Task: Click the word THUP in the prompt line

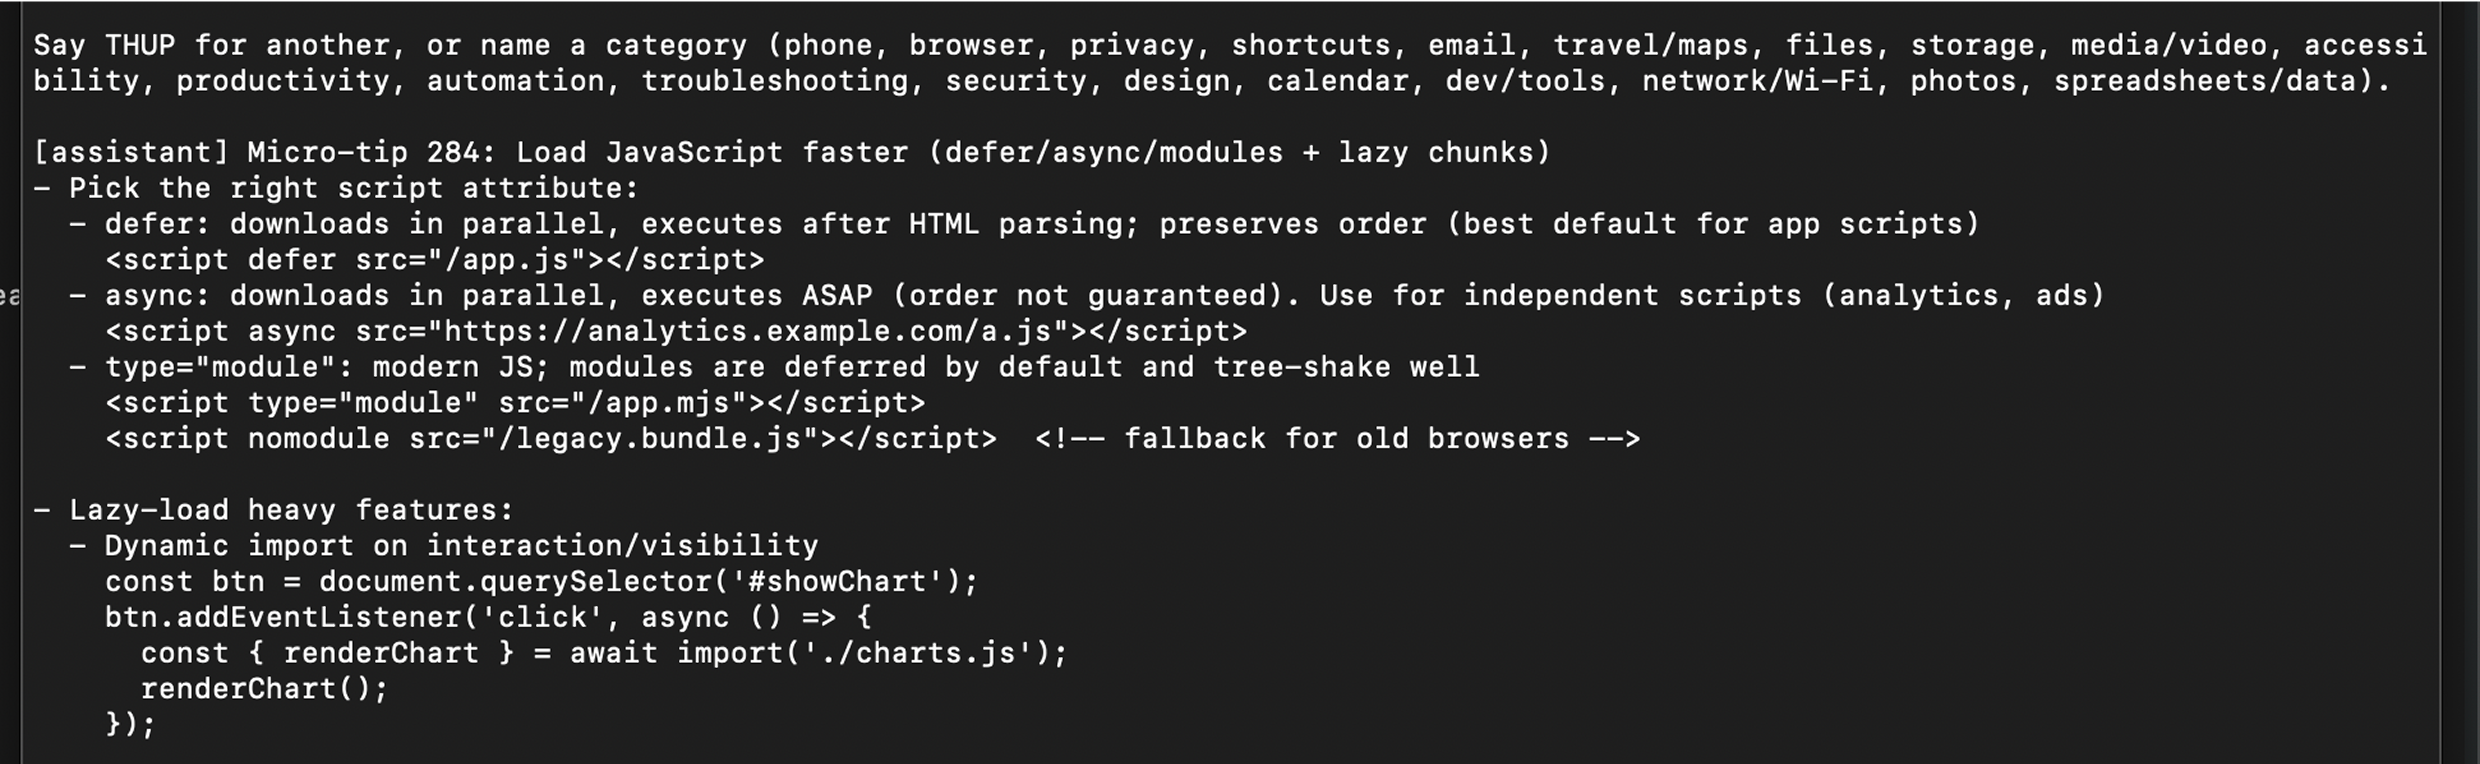Action: click(x=140, y=45)
